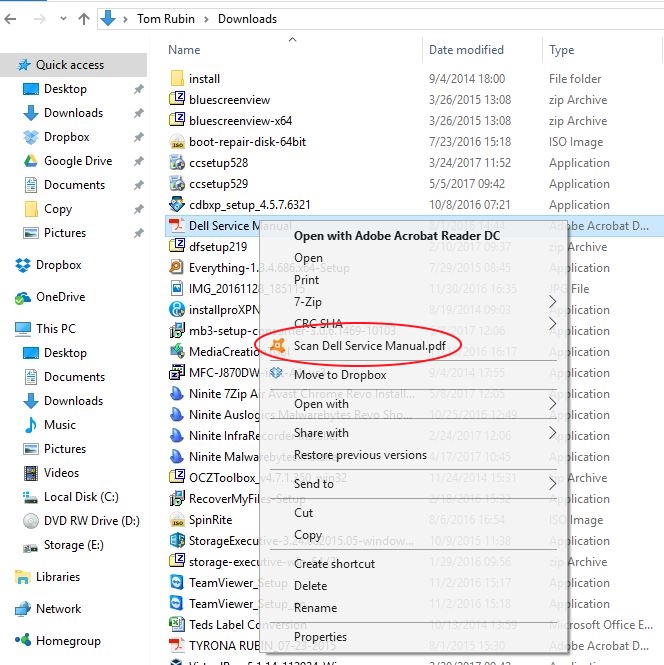Open Music under This PC
664x665 pixels.
click(59, 425)
